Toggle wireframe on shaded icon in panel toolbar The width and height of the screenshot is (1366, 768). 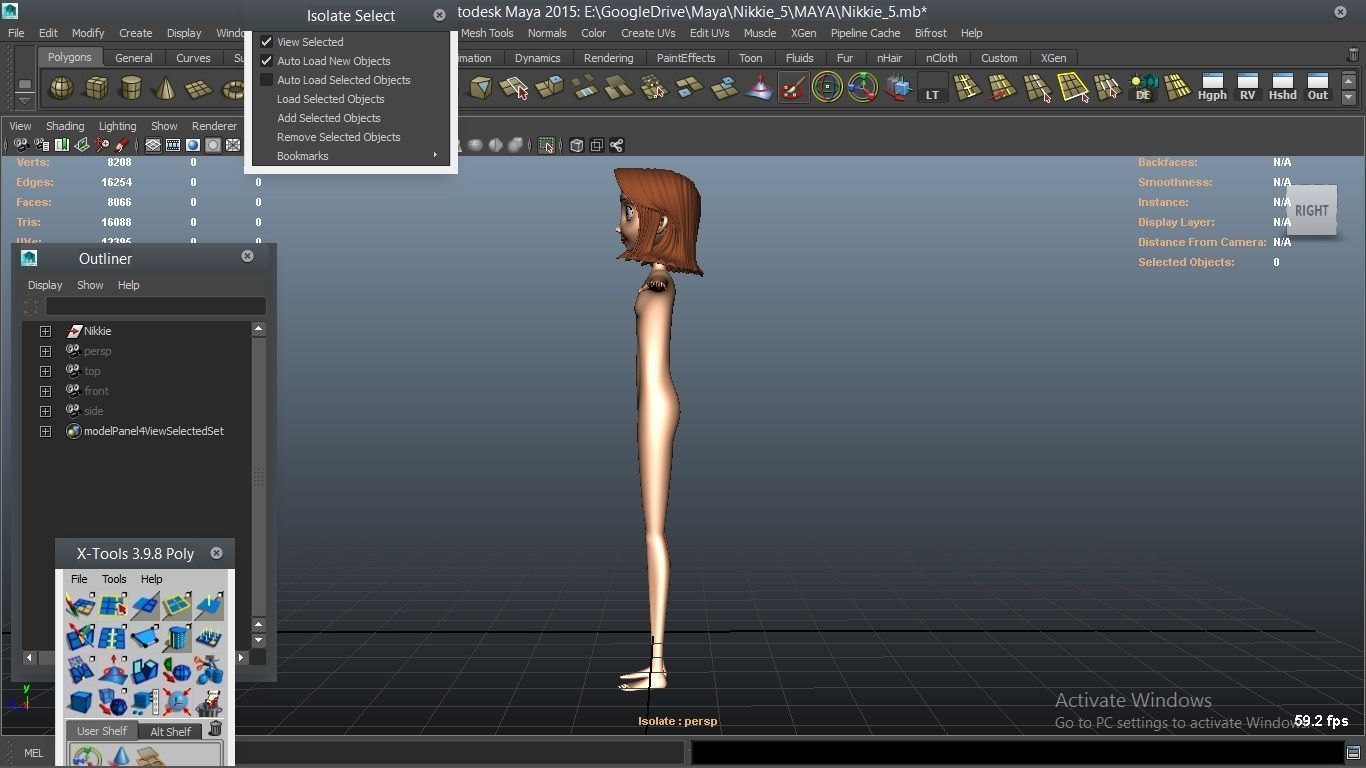coord(233,145)
